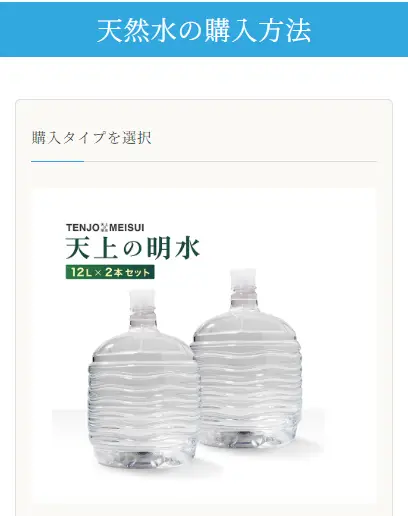Click the TENJO MEISUI logo text

[x=105, y=228]
